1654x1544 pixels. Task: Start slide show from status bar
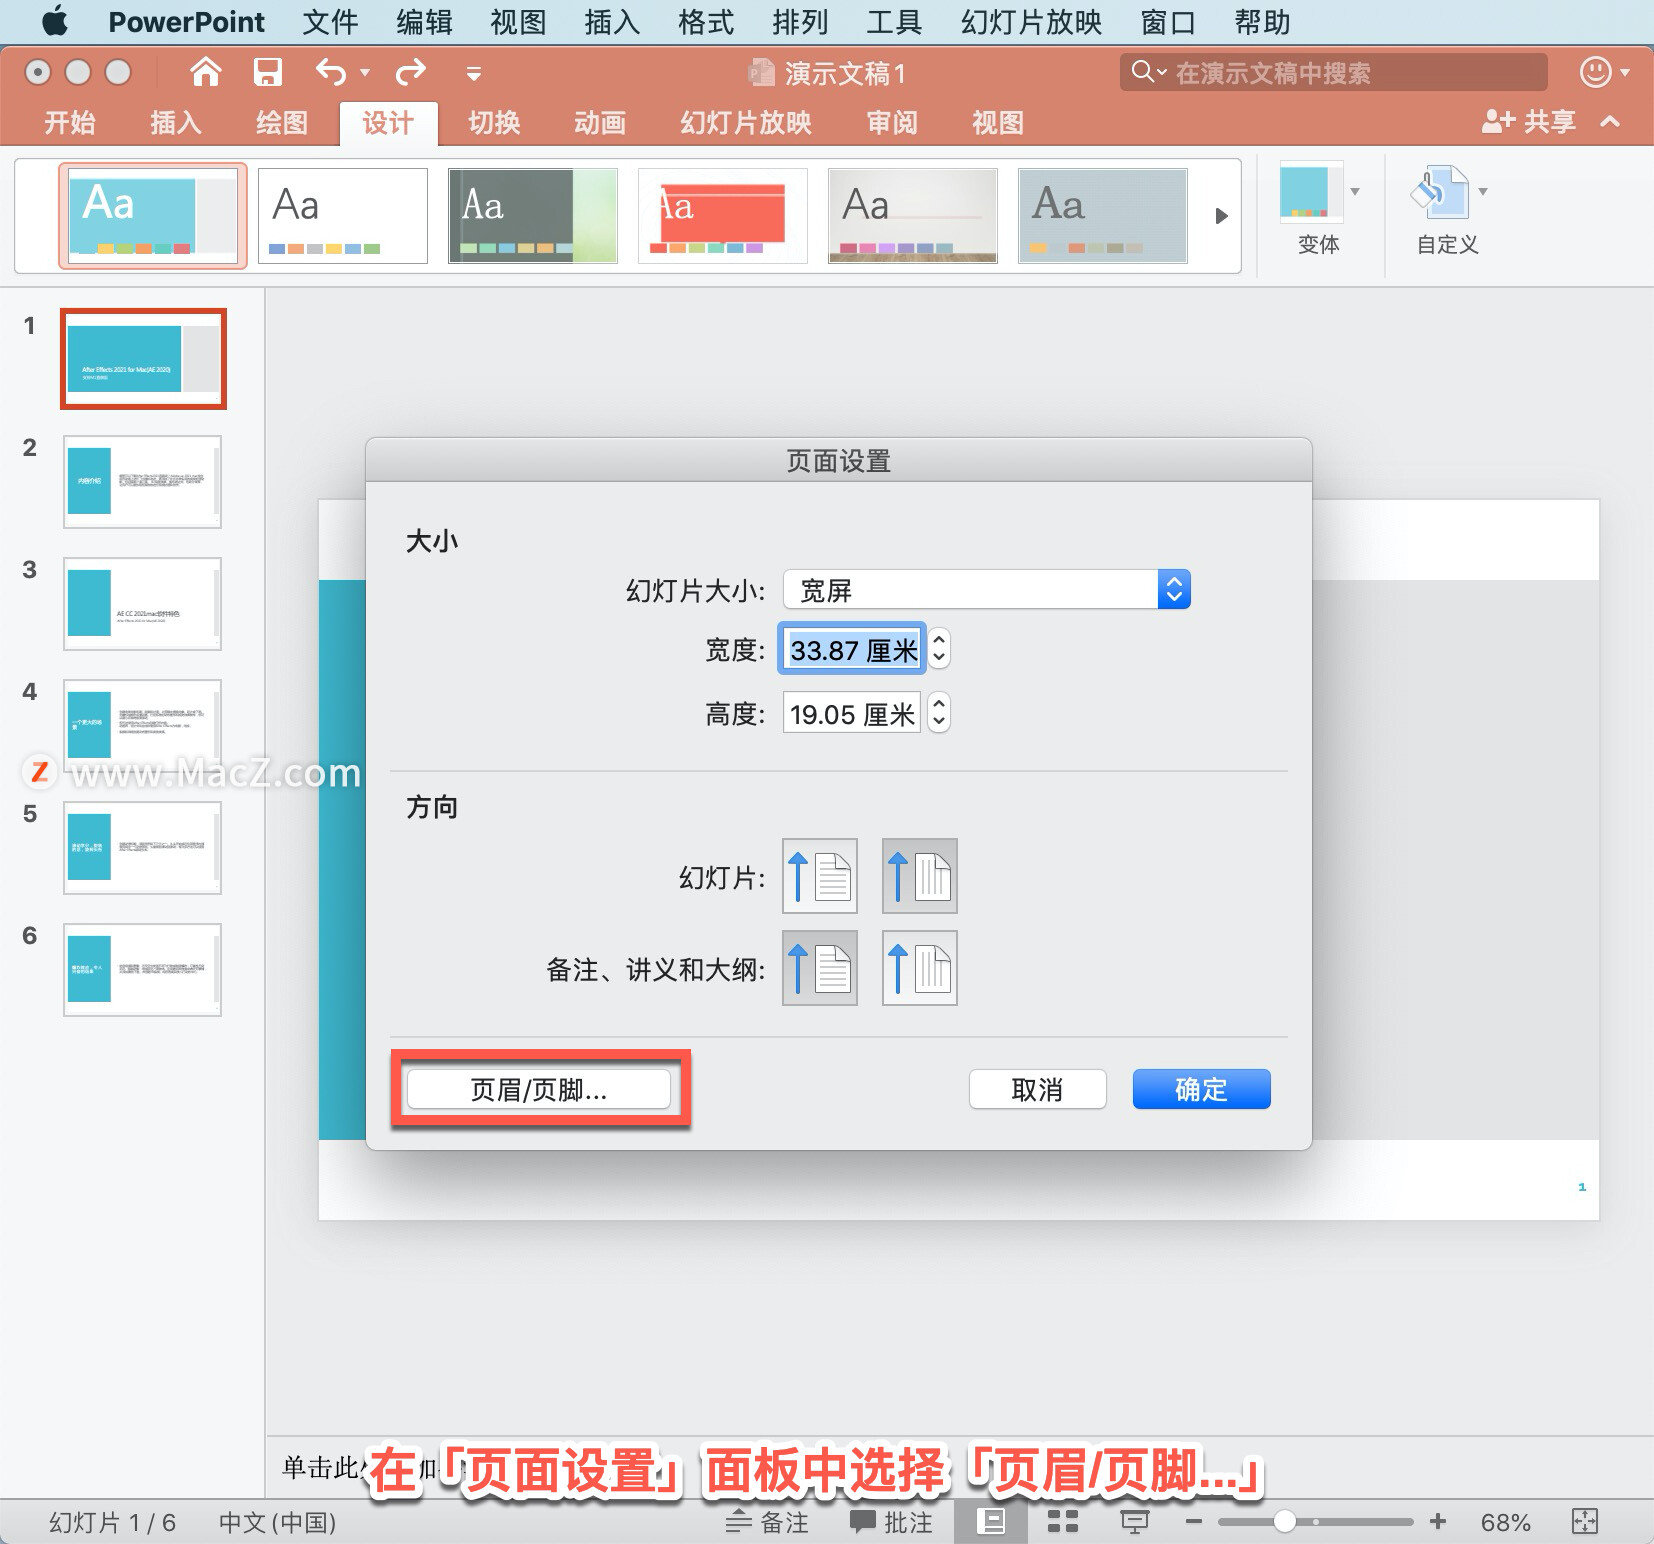tap(1134, 1522)
